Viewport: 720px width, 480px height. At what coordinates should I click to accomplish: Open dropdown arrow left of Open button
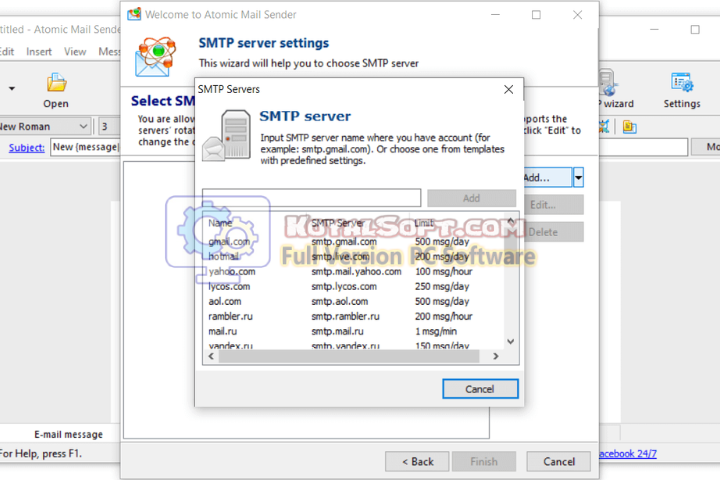(x=12, y=88)
